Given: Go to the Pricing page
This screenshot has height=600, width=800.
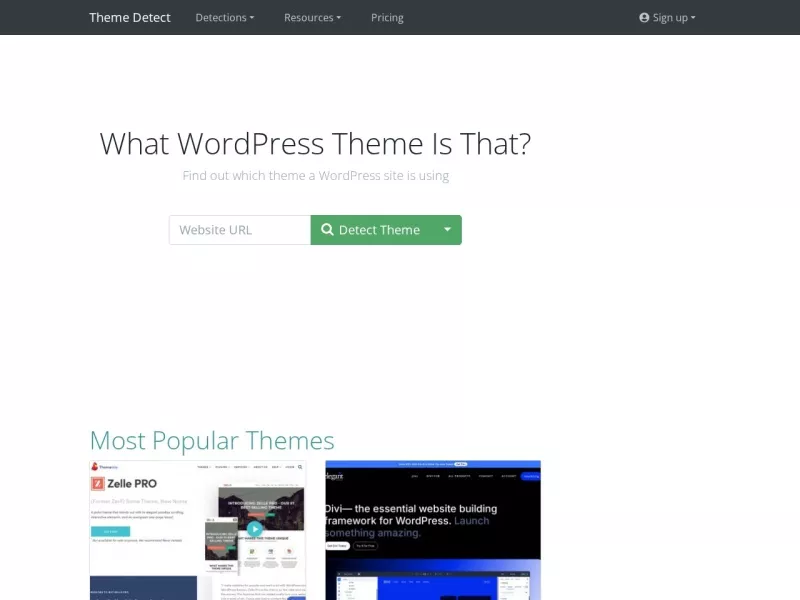Looking at the screenshot, I should point(387,17).
